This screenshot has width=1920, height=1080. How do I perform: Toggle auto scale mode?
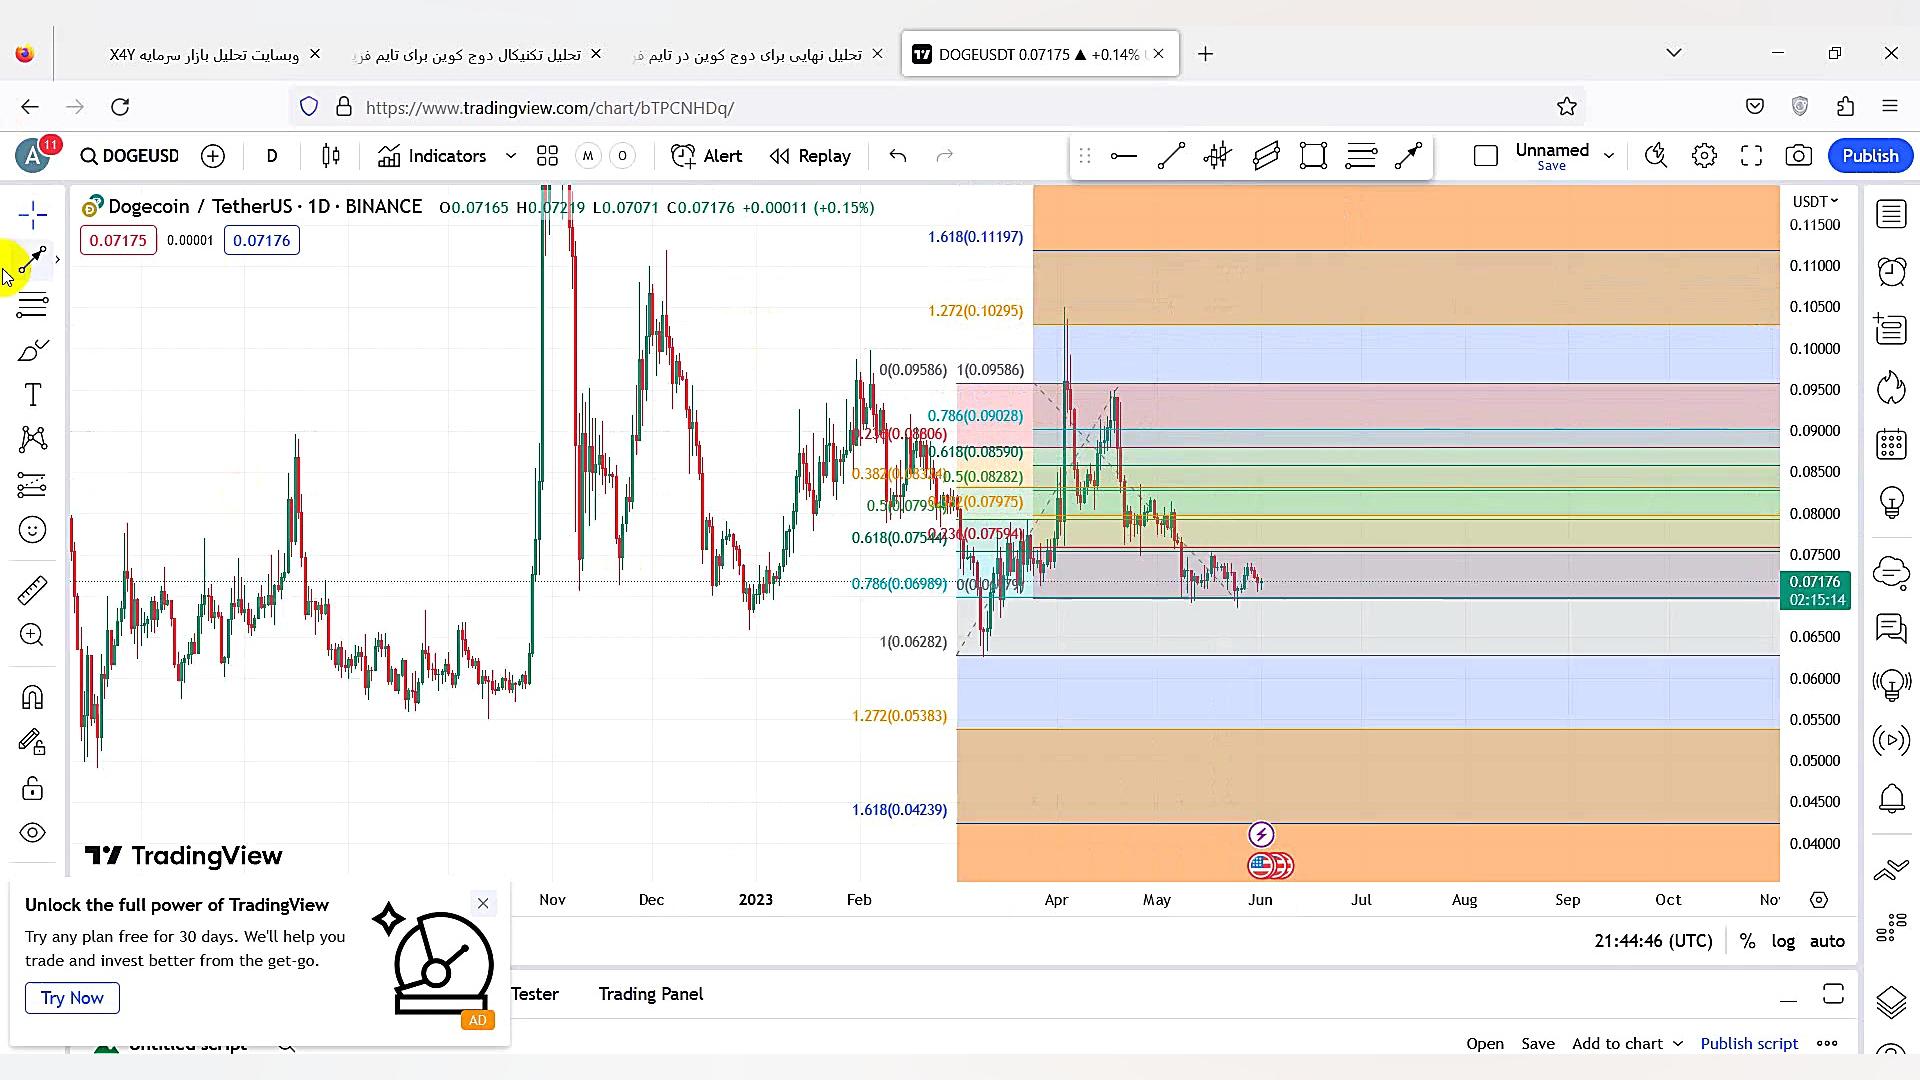point(1827,941)
